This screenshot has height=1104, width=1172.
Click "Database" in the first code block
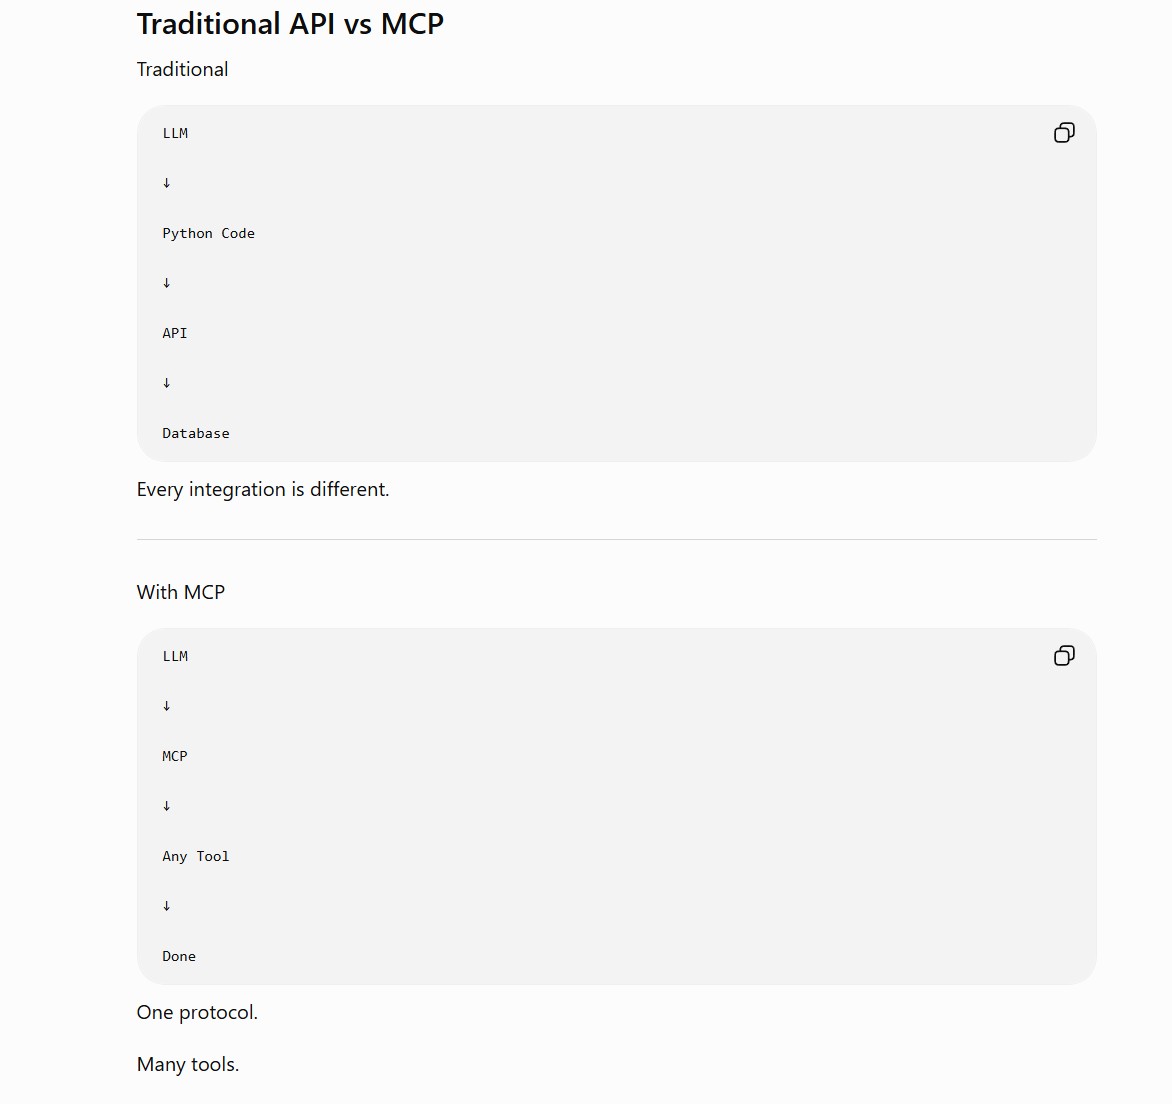[196, 434]
